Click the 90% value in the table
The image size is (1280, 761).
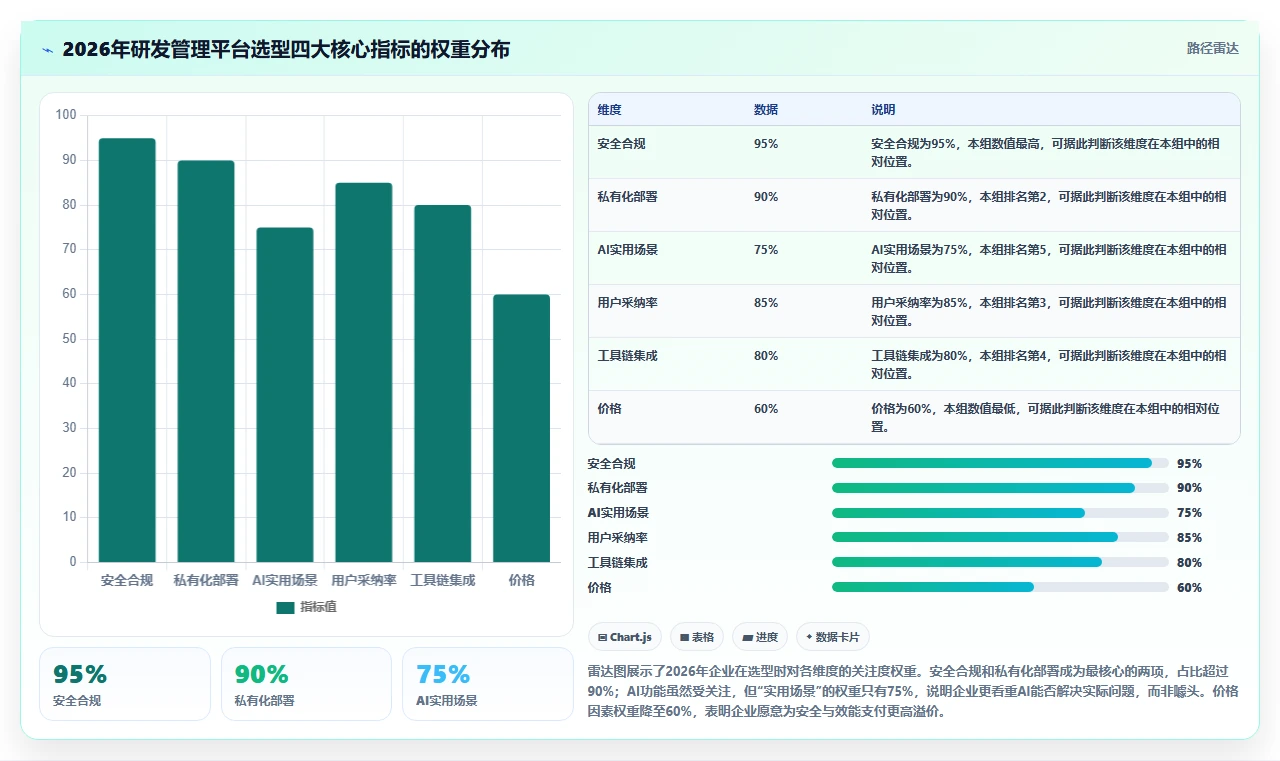pos(766,197)
